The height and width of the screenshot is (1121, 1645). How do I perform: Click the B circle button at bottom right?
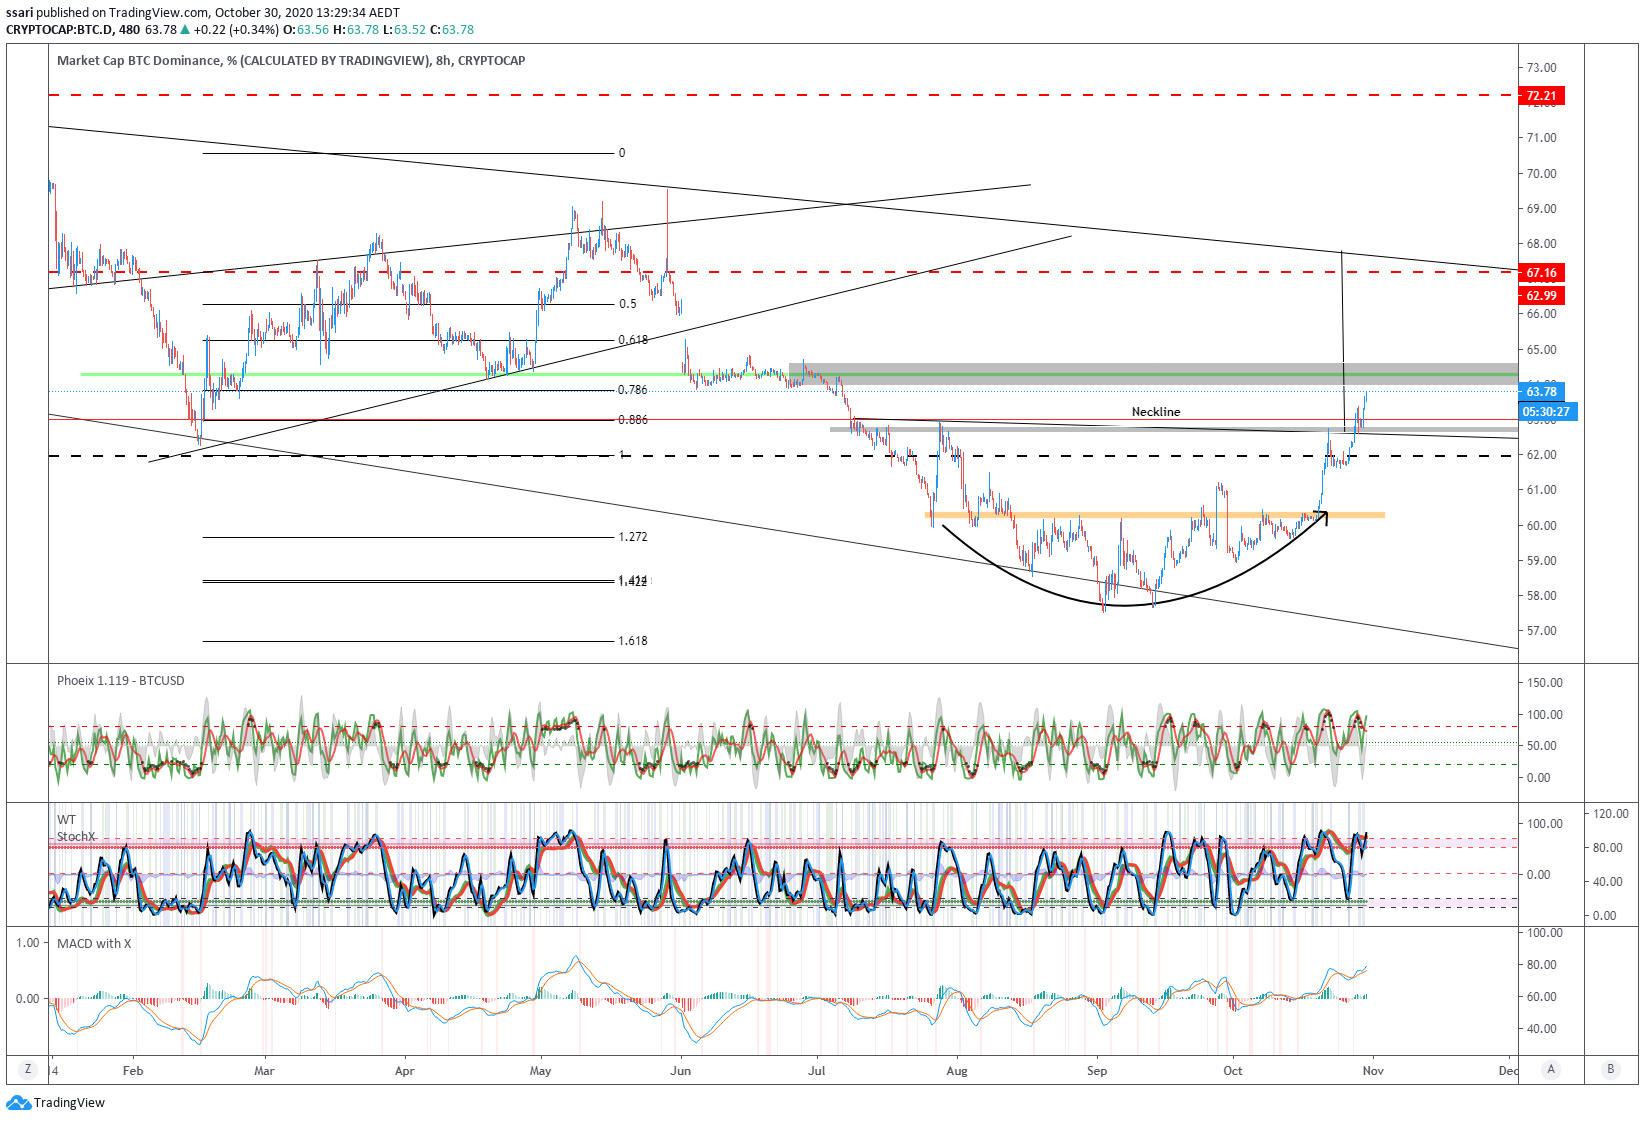click(x=1610, y=1069)
